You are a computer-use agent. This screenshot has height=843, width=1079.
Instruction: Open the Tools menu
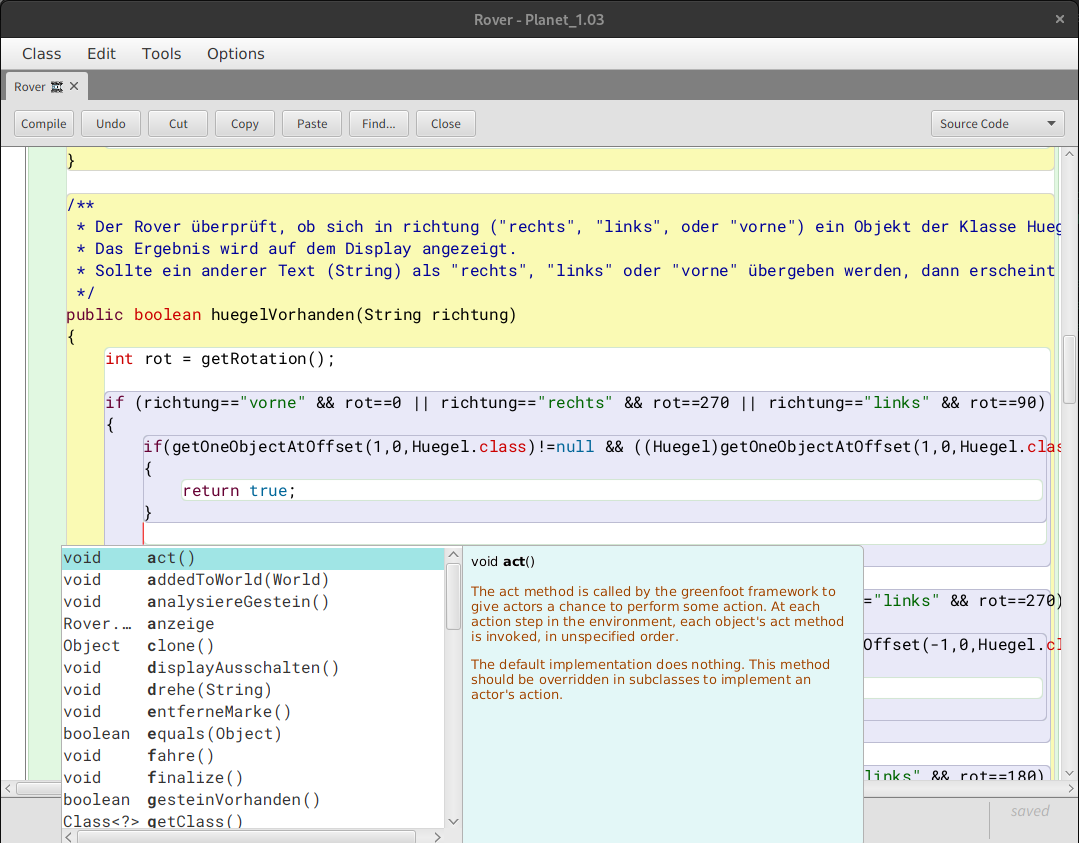pos(161,54)
